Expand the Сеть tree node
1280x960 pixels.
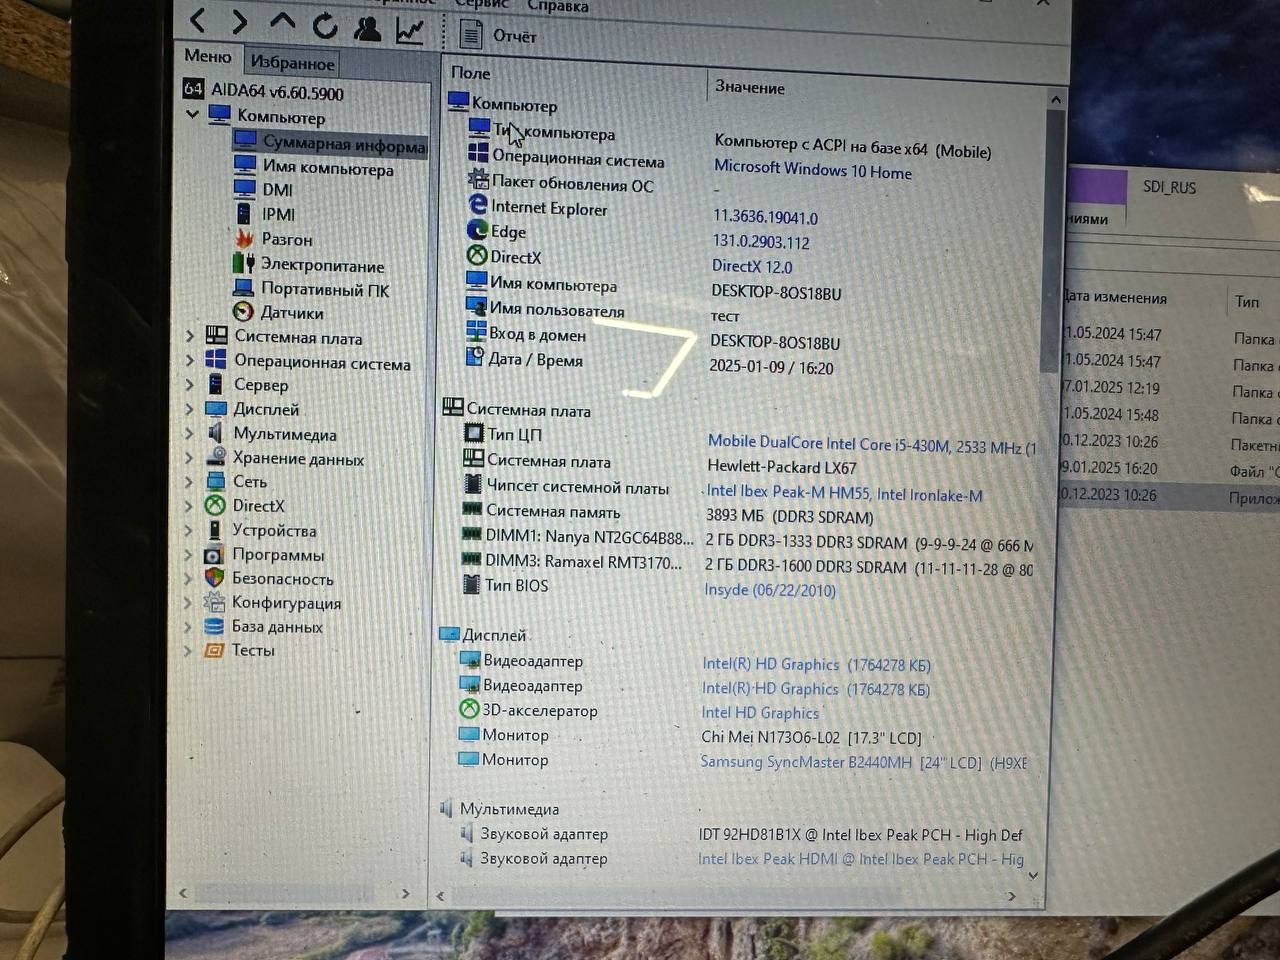[x=189, y=481]
